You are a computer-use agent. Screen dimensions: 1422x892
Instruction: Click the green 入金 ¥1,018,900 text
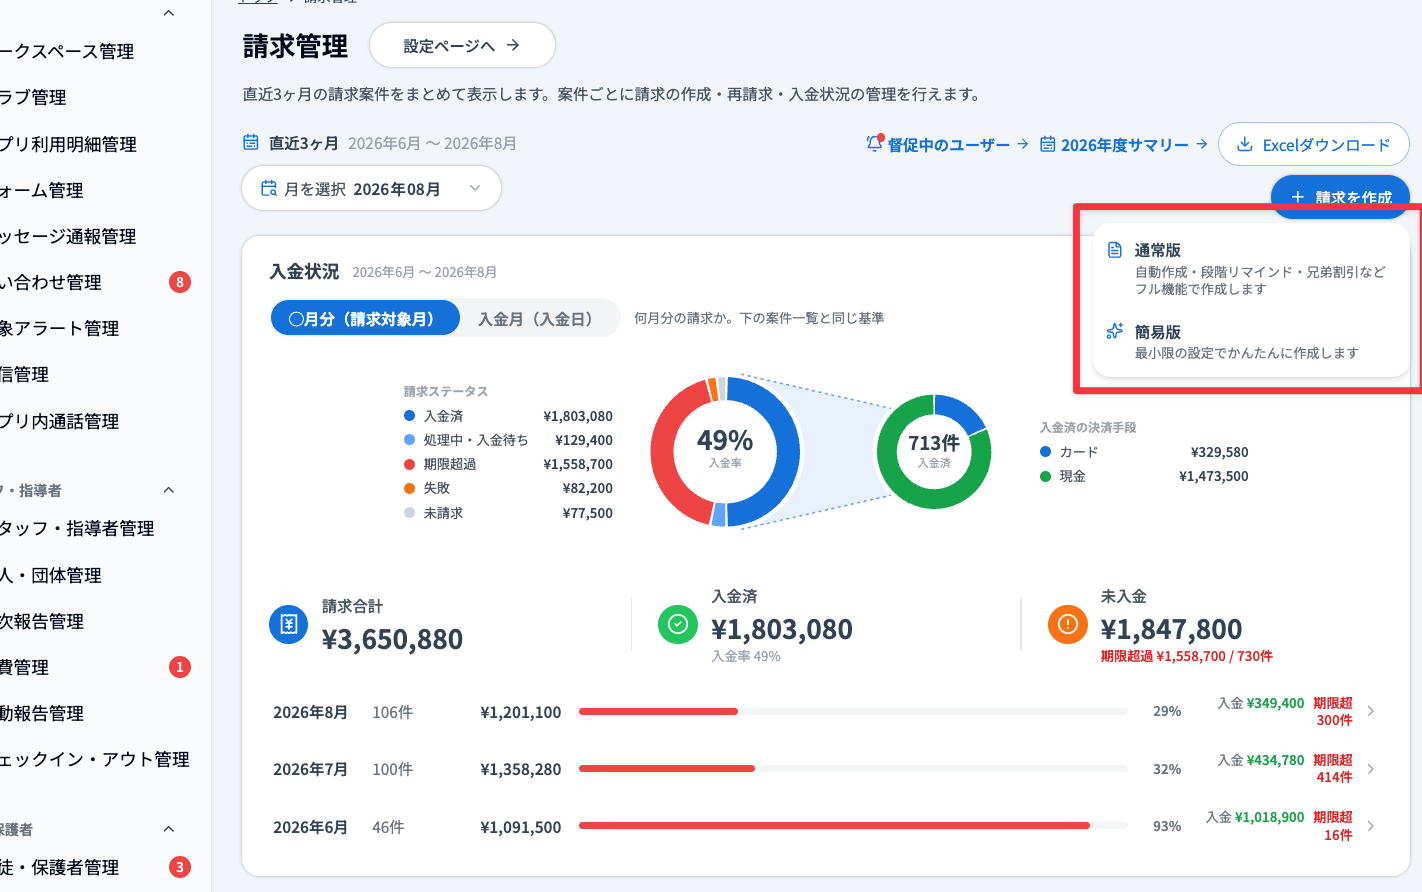pos(1255,817)
